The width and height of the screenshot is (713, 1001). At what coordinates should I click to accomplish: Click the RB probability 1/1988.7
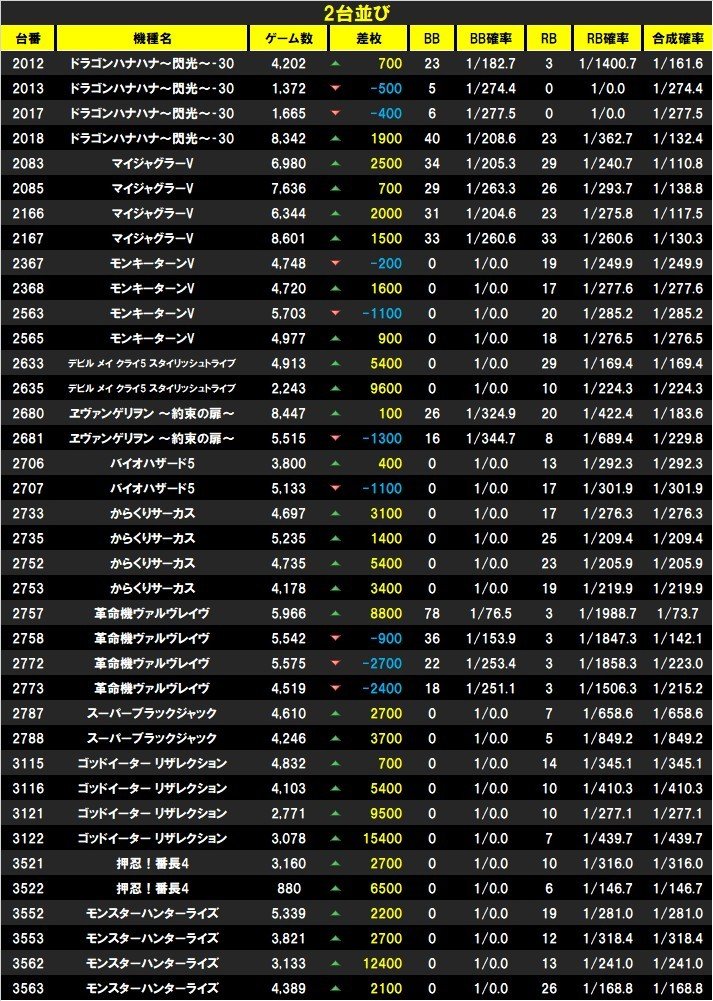pyautogui.click(x=608, y=613)
